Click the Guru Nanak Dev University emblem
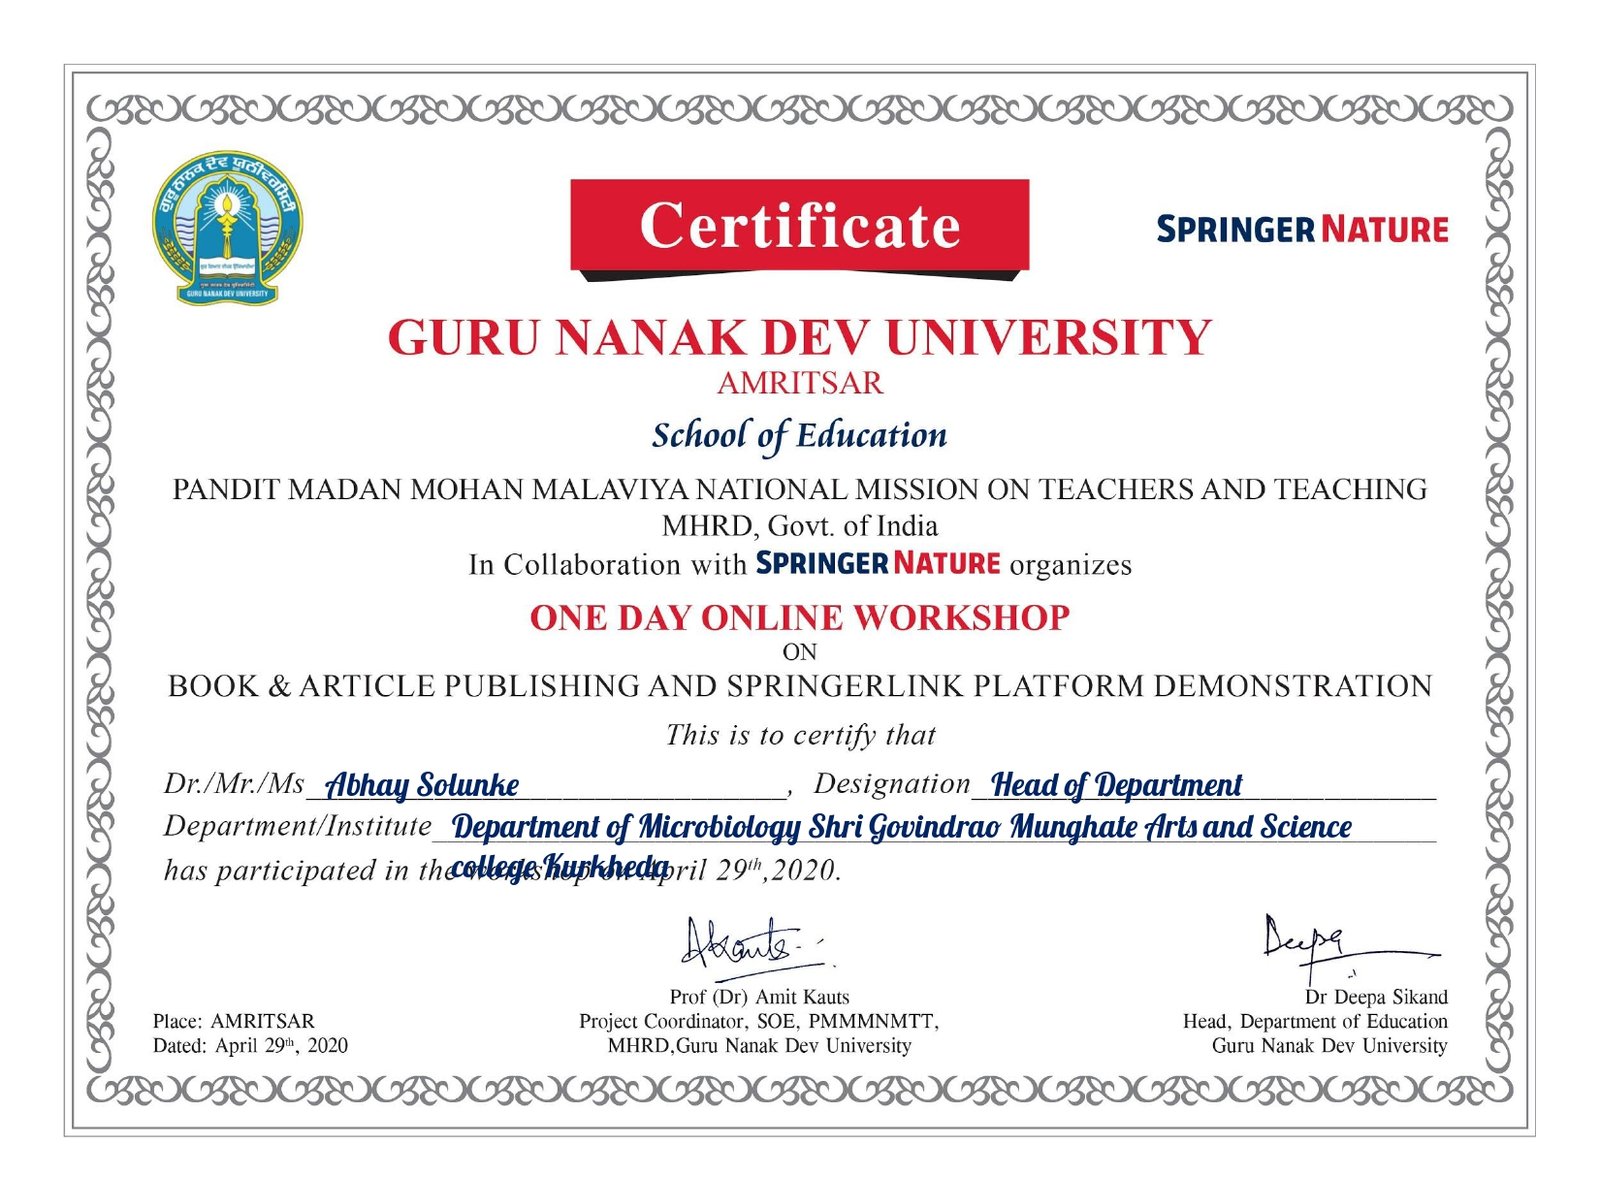 (x=227, y=228)
